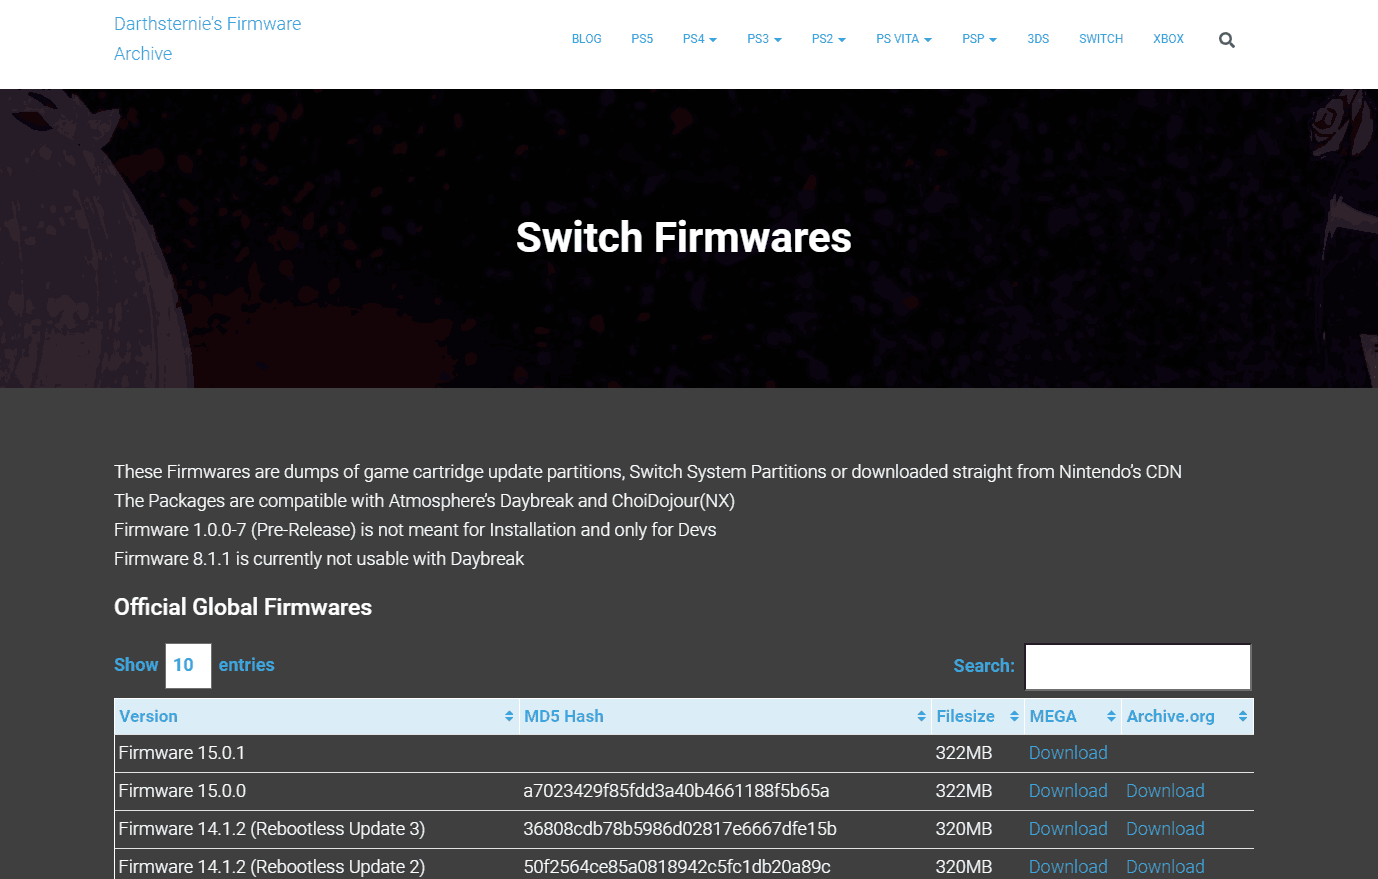
Task: Download Firmware 14.1.2 Rebootless Update 3 via MEGA
Action: pos(1068,829)
